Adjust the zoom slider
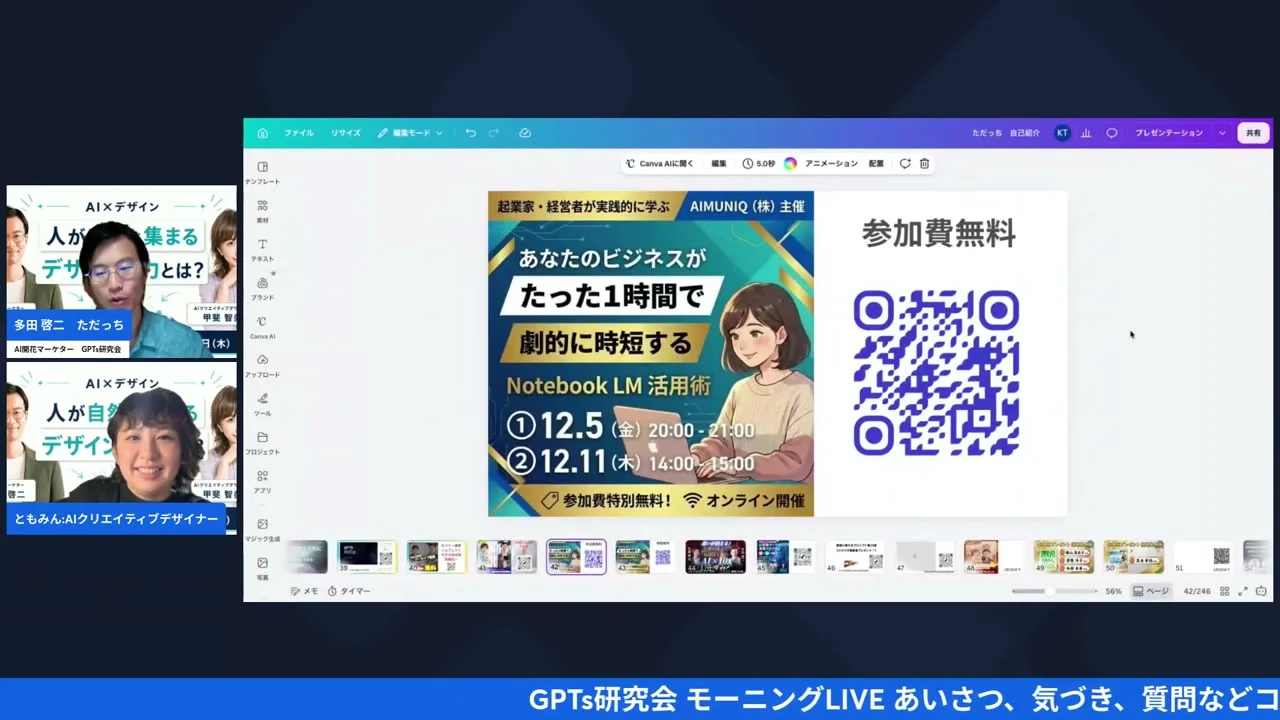The height and width of the screenshot is (720, 1280). pyautogui.click(x=1054, y=591)
